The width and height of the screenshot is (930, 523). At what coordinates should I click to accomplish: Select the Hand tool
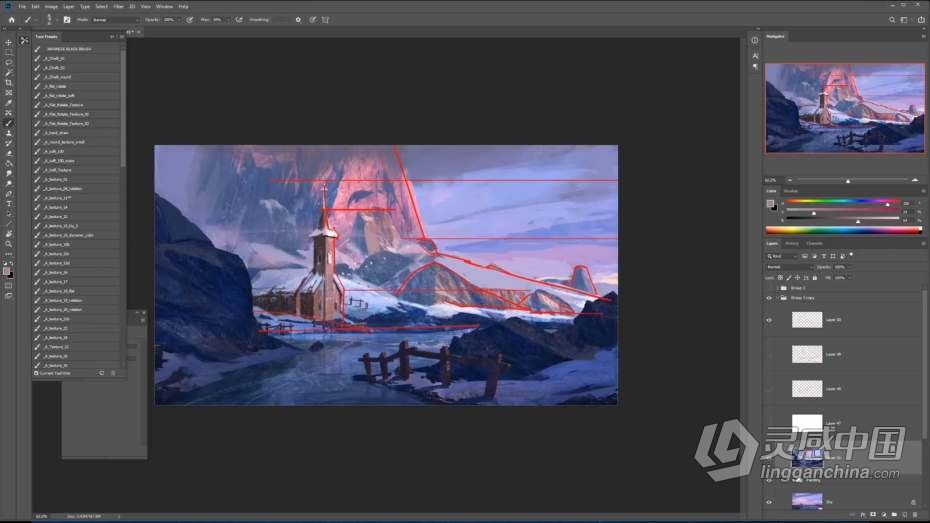coord(8,234)
